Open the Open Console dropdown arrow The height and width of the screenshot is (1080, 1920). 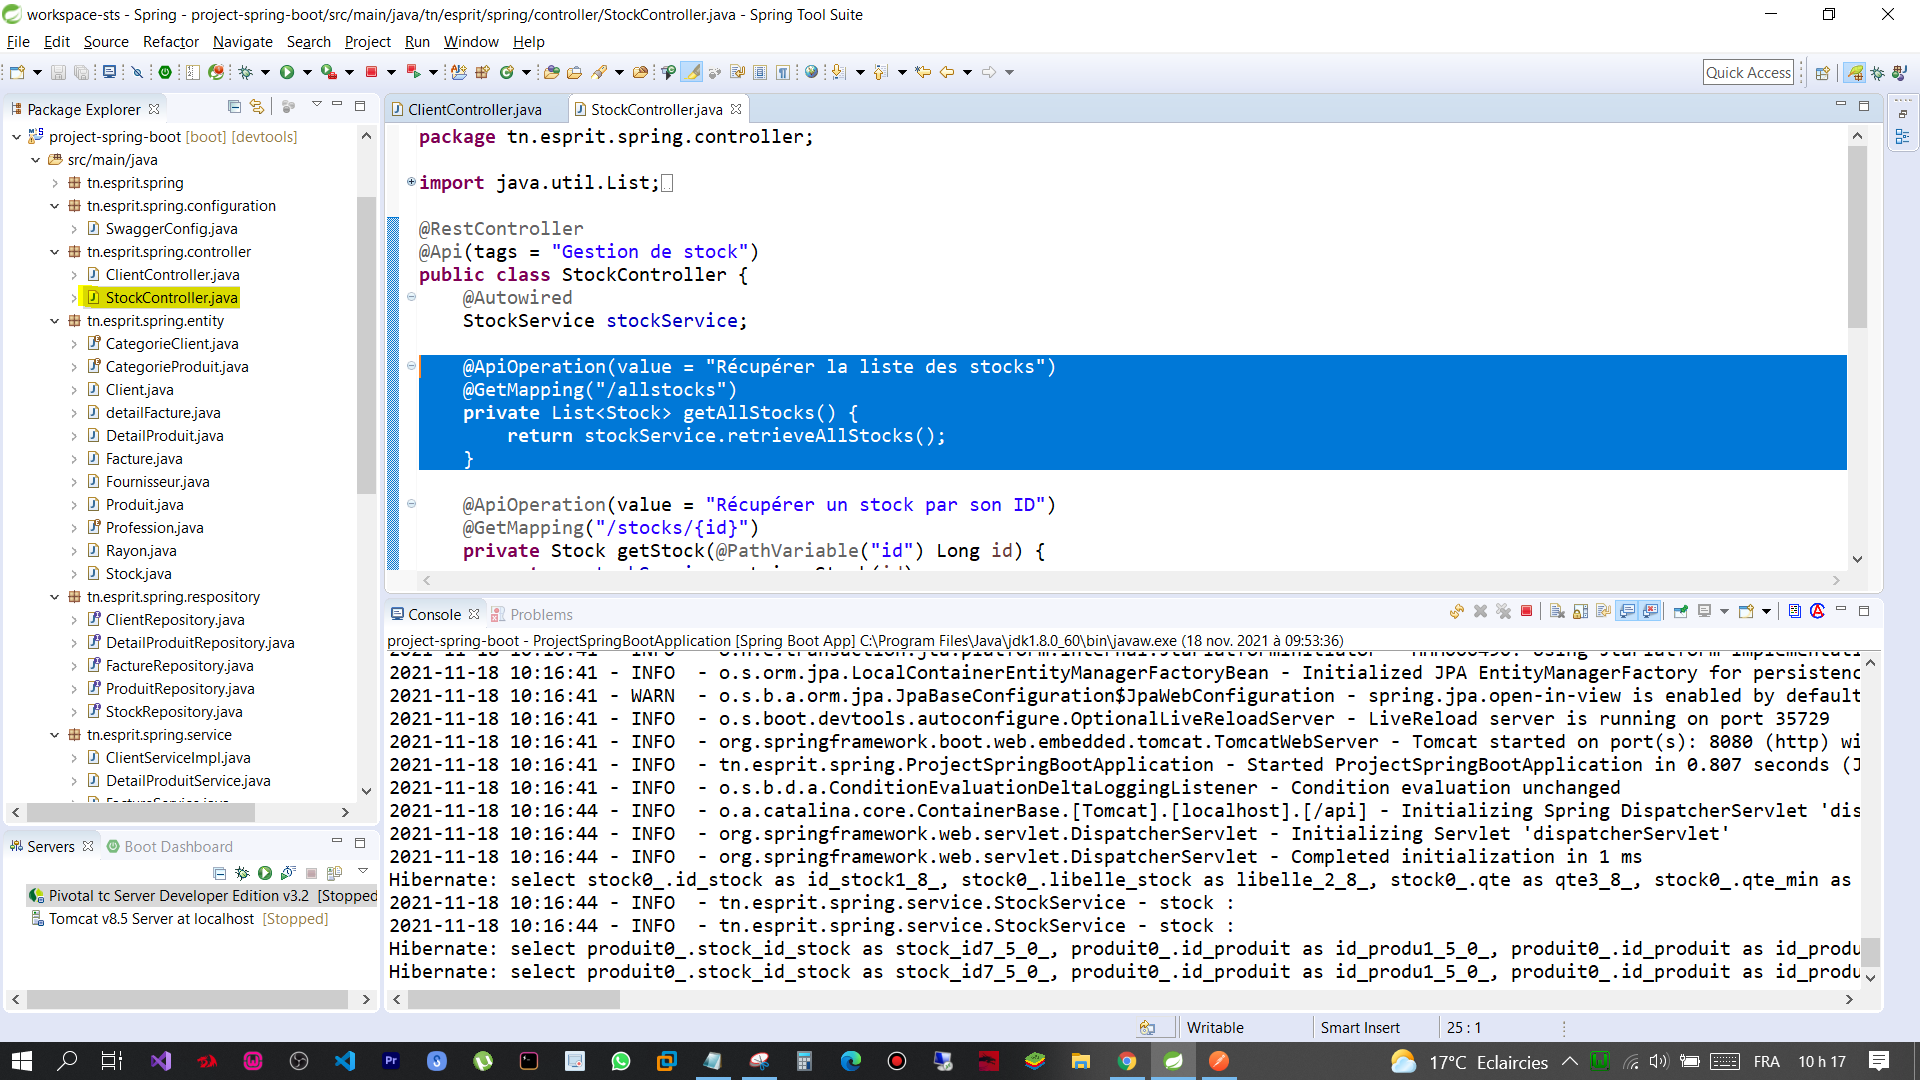(1766, 612)
